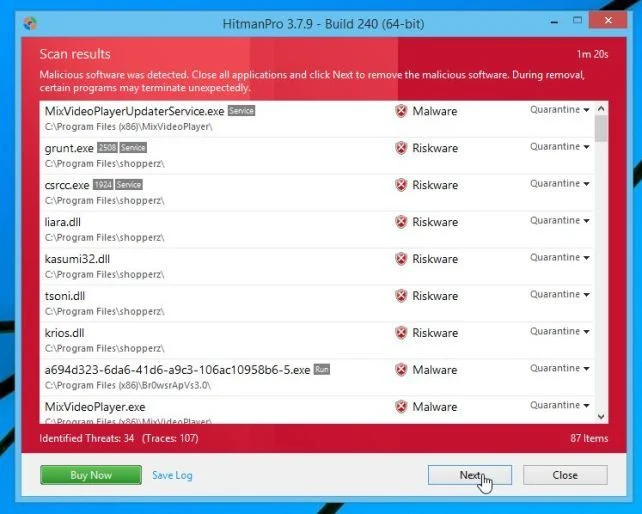Open Quarantine dropdown for grunt.exe
Screen dimensions: 642x514
[559, 147]
